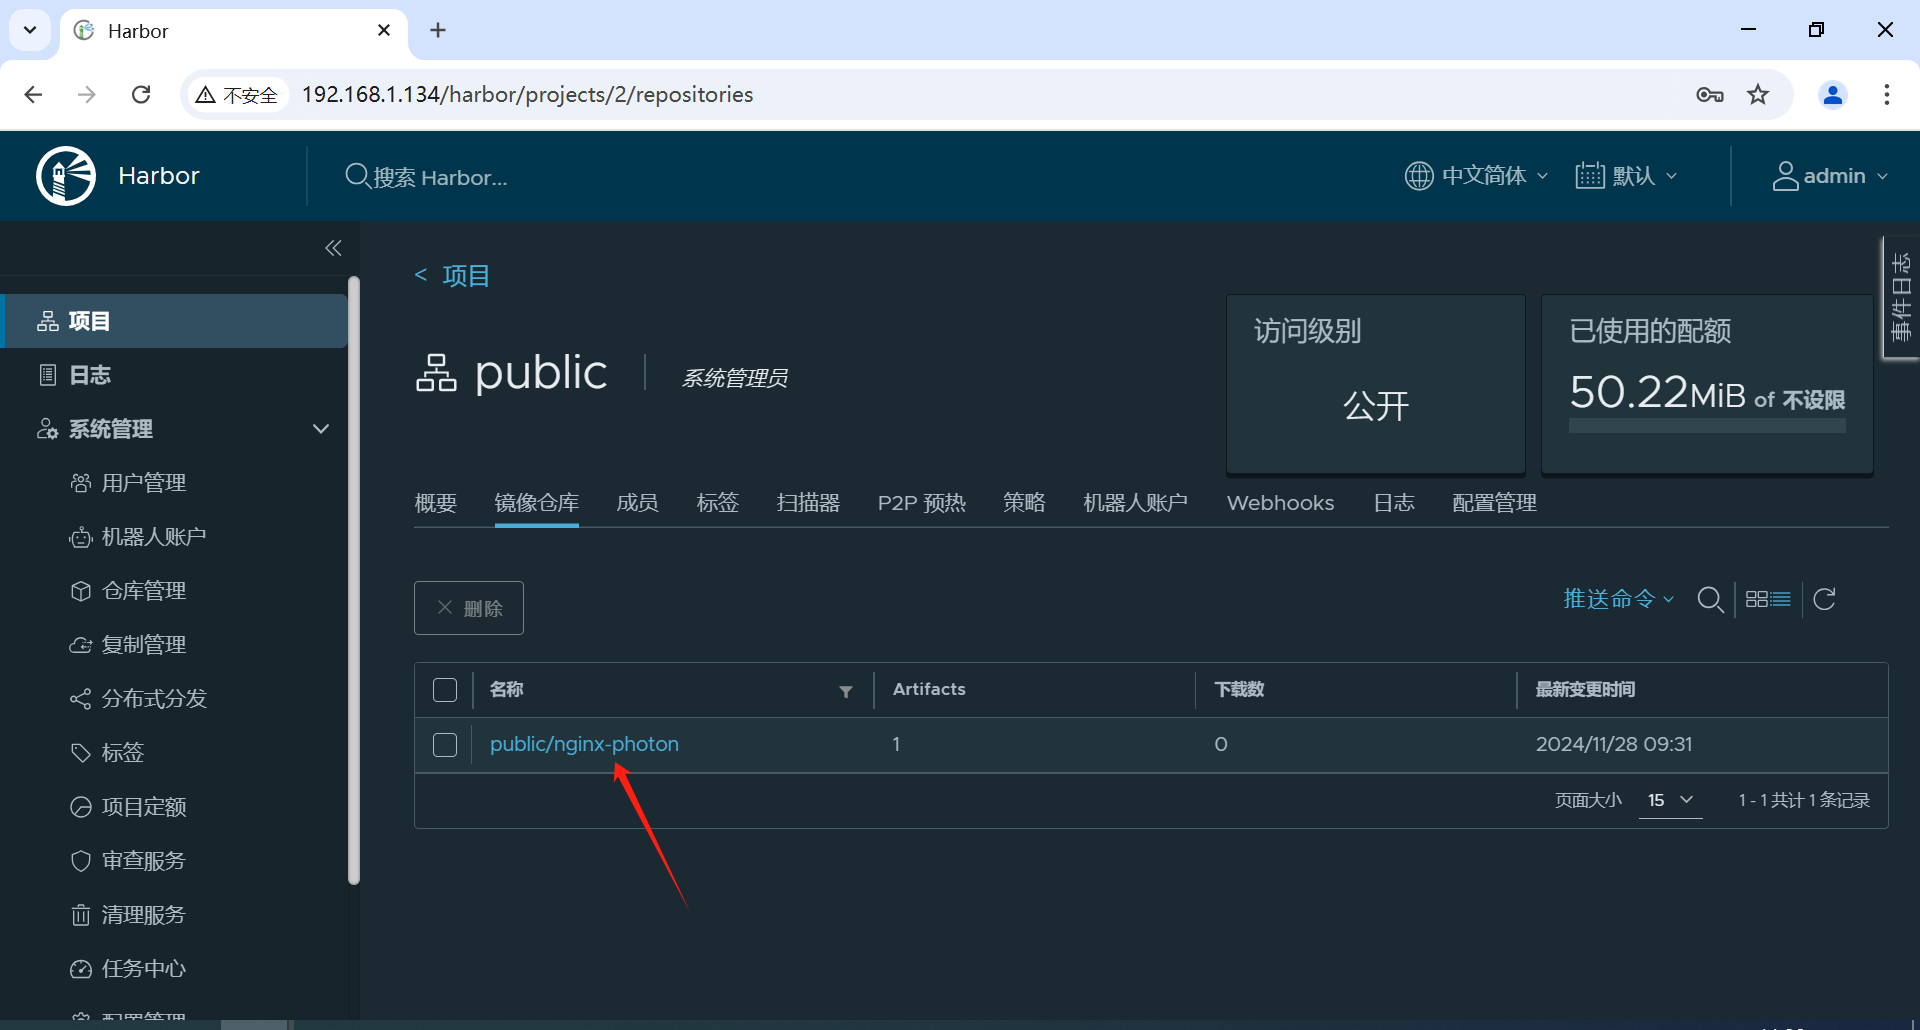
Task: Tick checkbox for public/nginx-photon row
Action: [445, 745]
